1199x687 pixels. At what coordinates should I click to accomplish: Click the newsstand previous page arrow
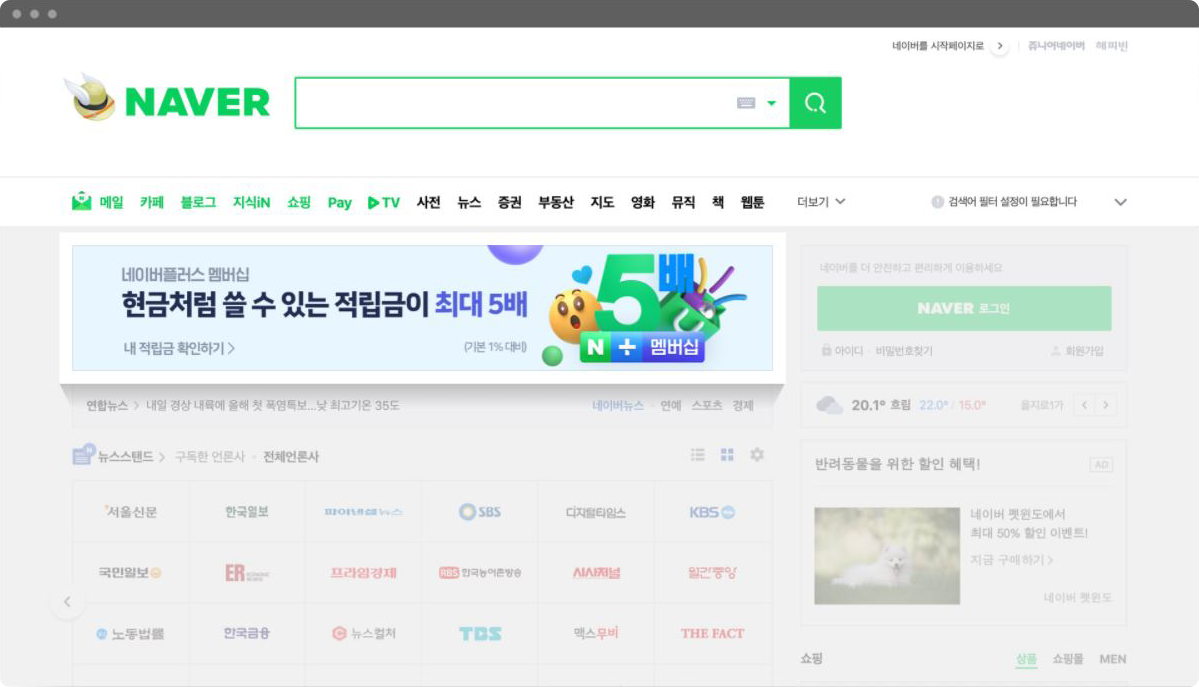point(67,602)
